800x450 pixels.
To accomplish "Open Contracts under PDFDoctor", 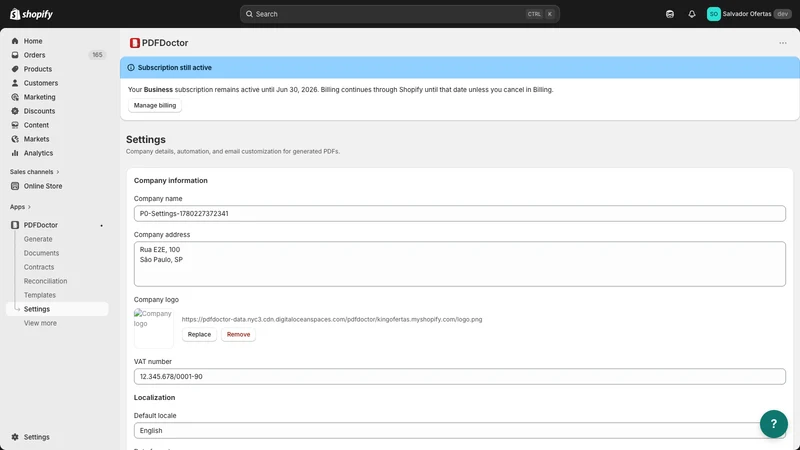I will pos(38,267).
